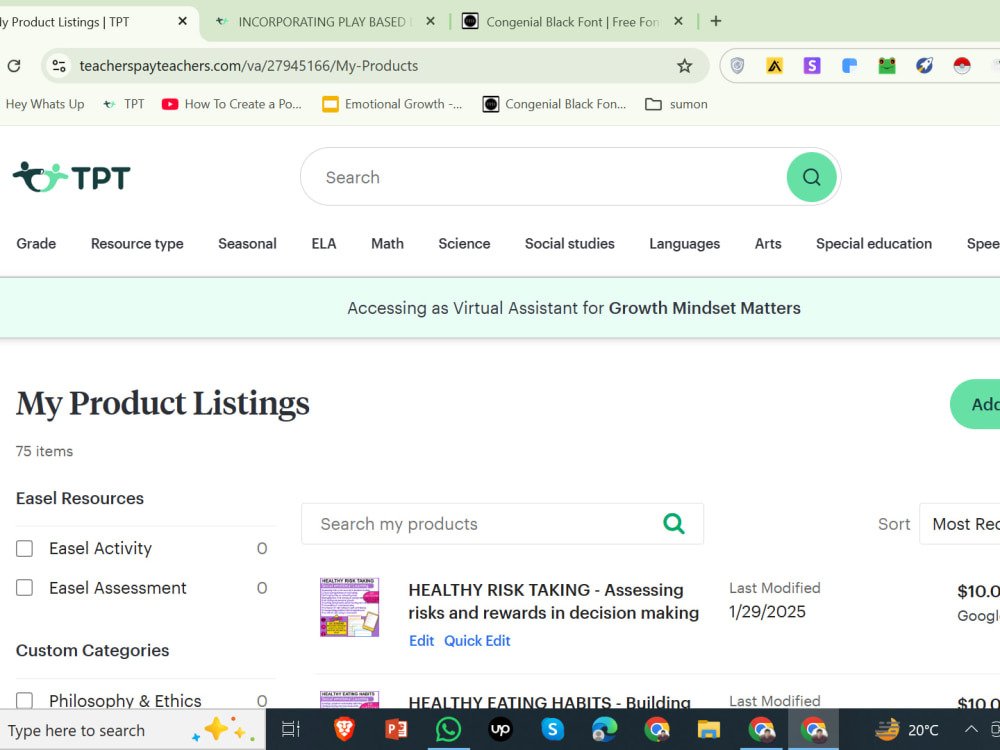Open the Languages menu
Image resolution: width=1000 pixels, height=750 pixels.
pos(684,244)
